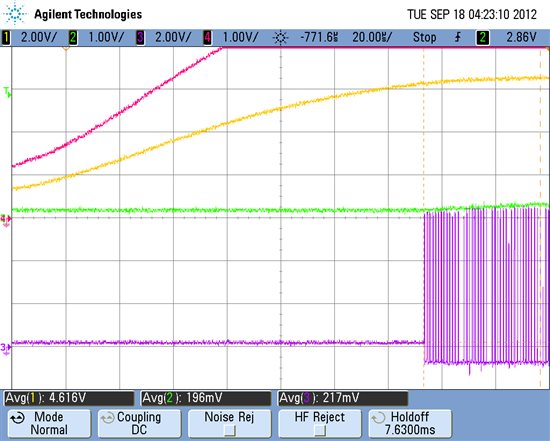Click the Agilent Technologies starburst logo

tap(15, 13)
